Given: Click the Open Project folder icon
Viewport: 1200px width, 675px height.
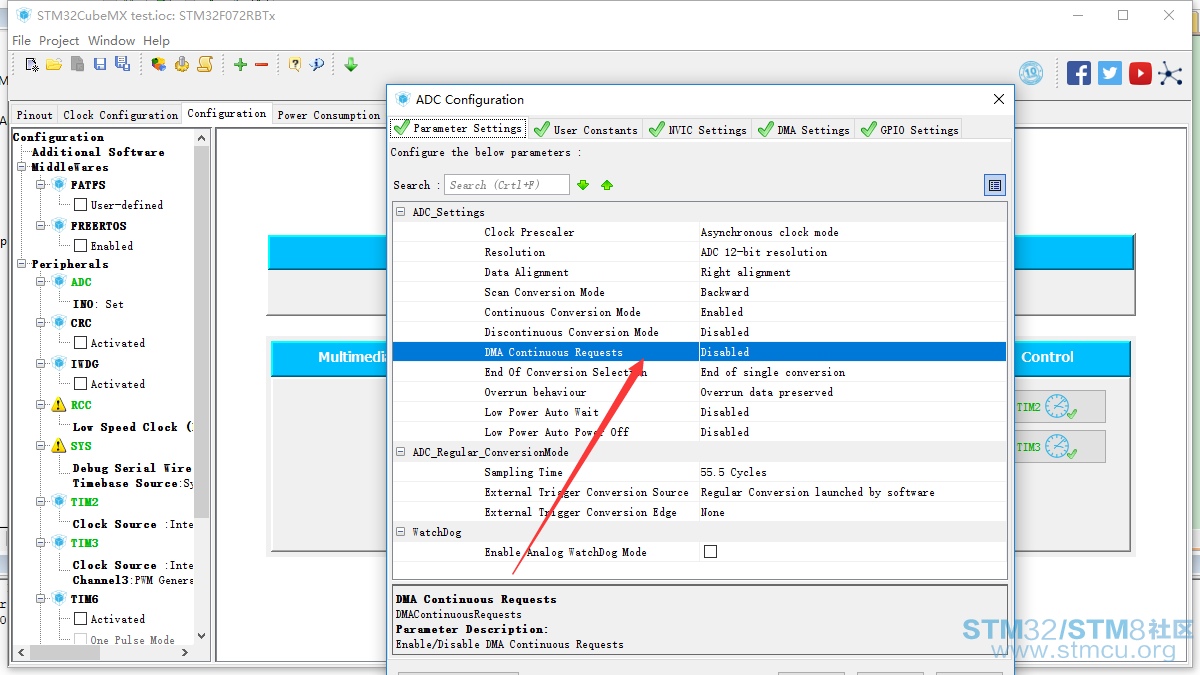Looking at the screenshot, I should point(54,64).
